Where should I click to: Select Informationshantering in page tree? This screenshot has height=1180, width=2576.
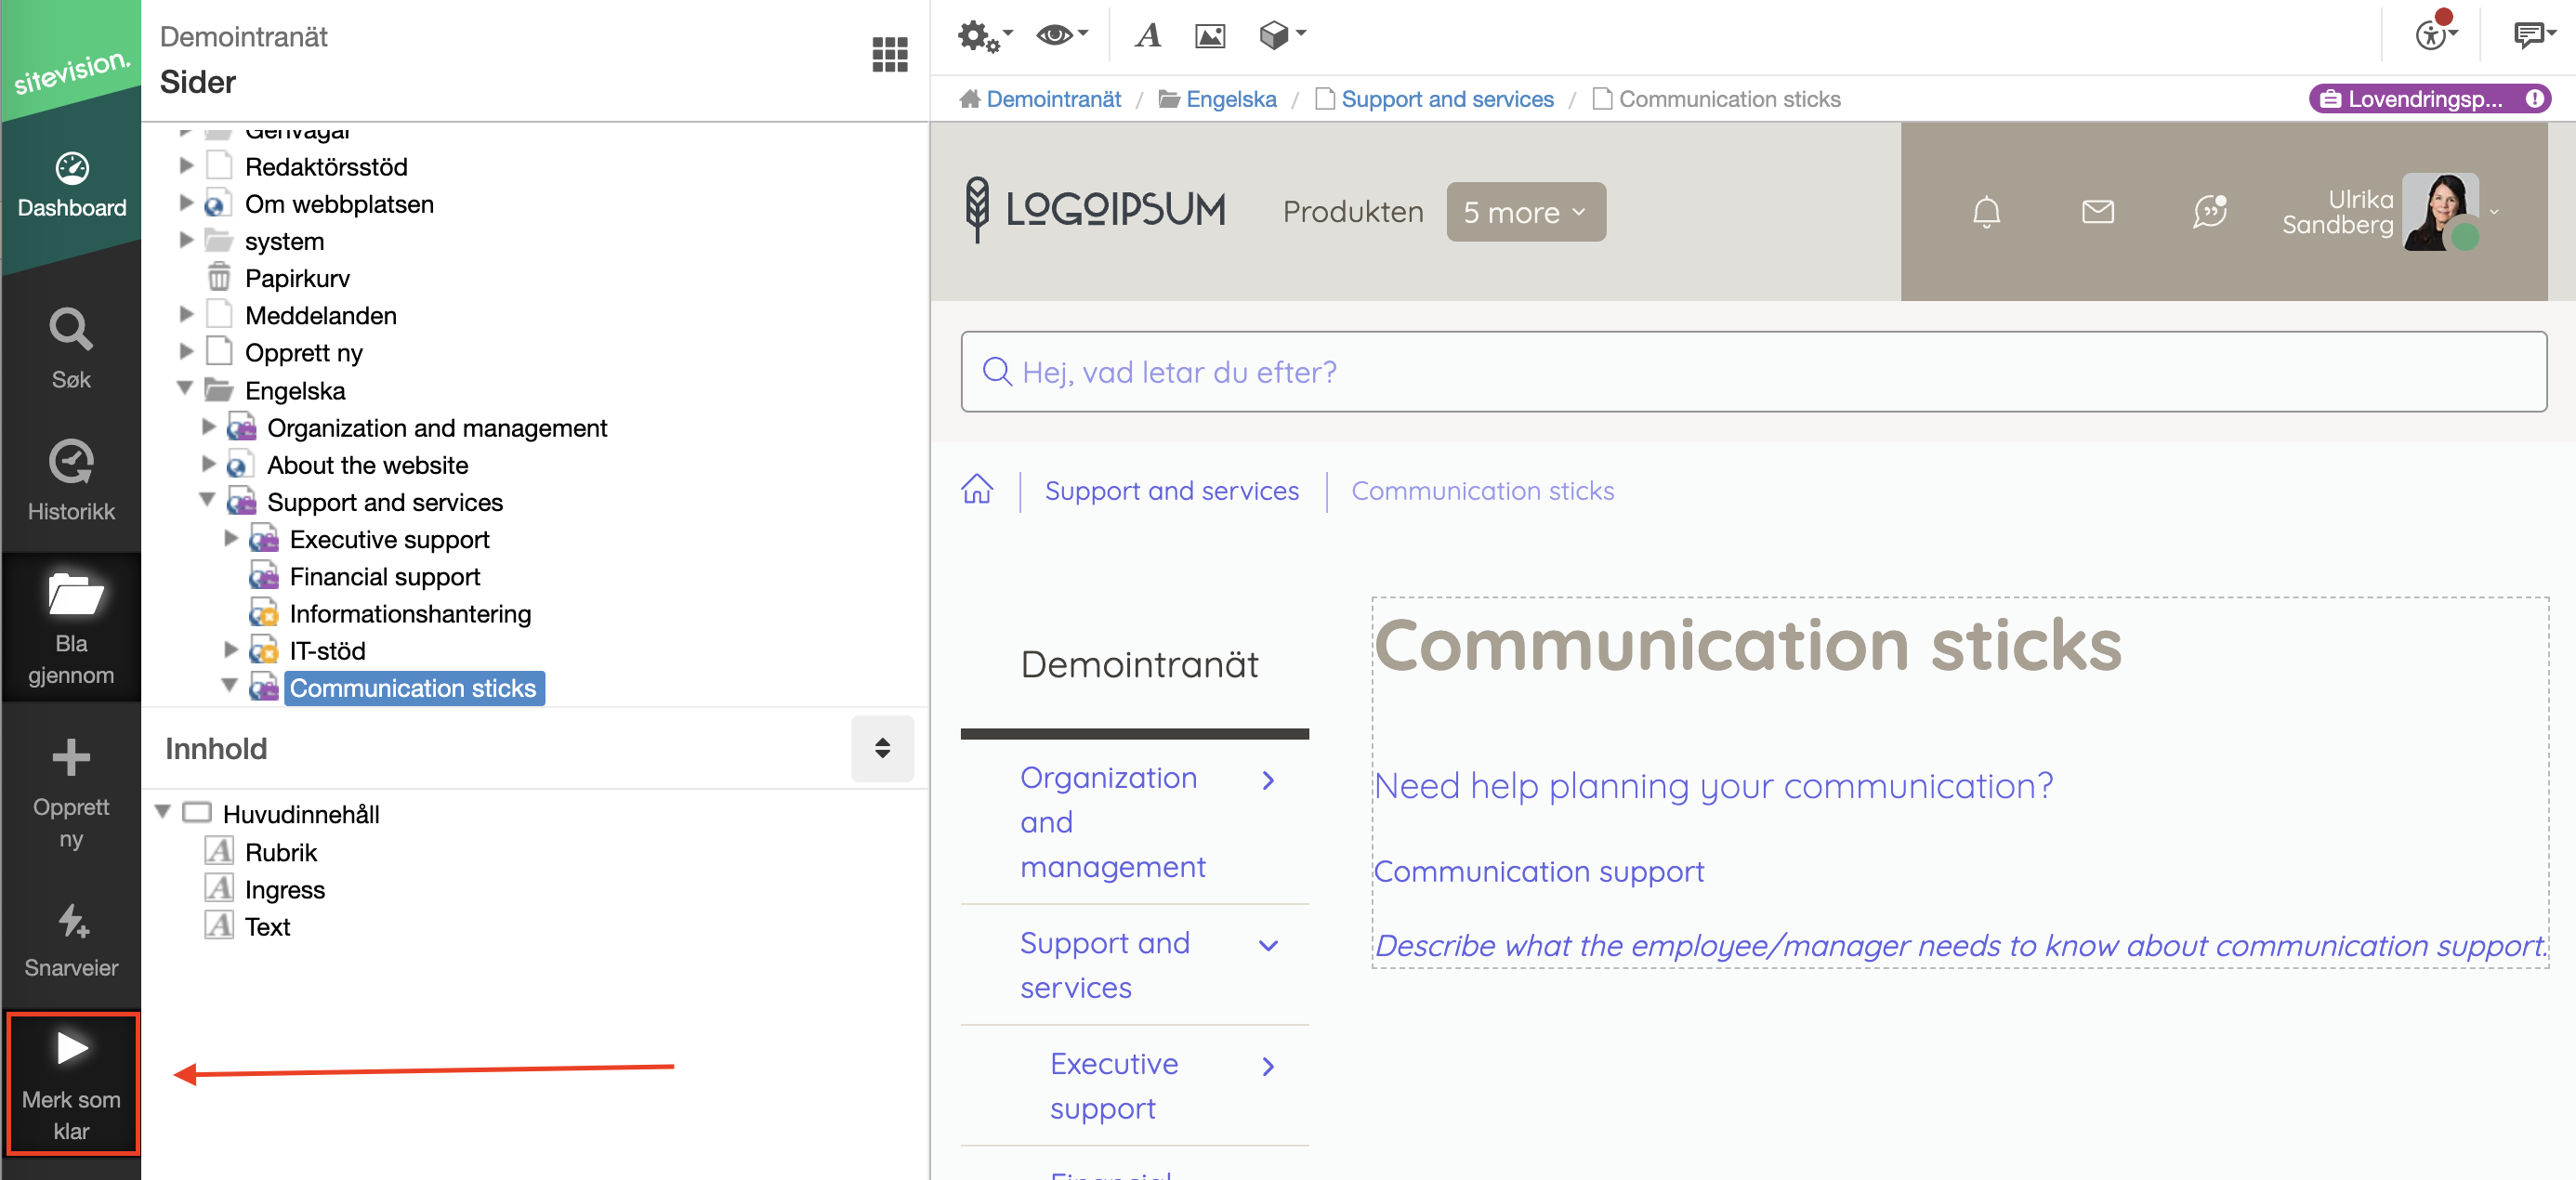click(410, 613)
